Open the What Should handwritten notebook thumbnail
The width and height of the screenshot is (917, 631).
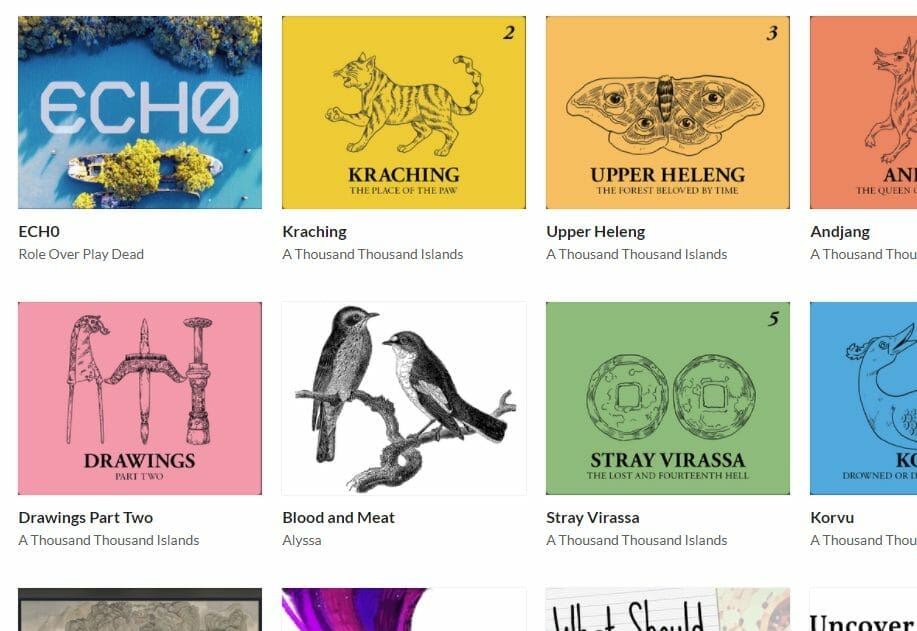click(x=667, y=609)
